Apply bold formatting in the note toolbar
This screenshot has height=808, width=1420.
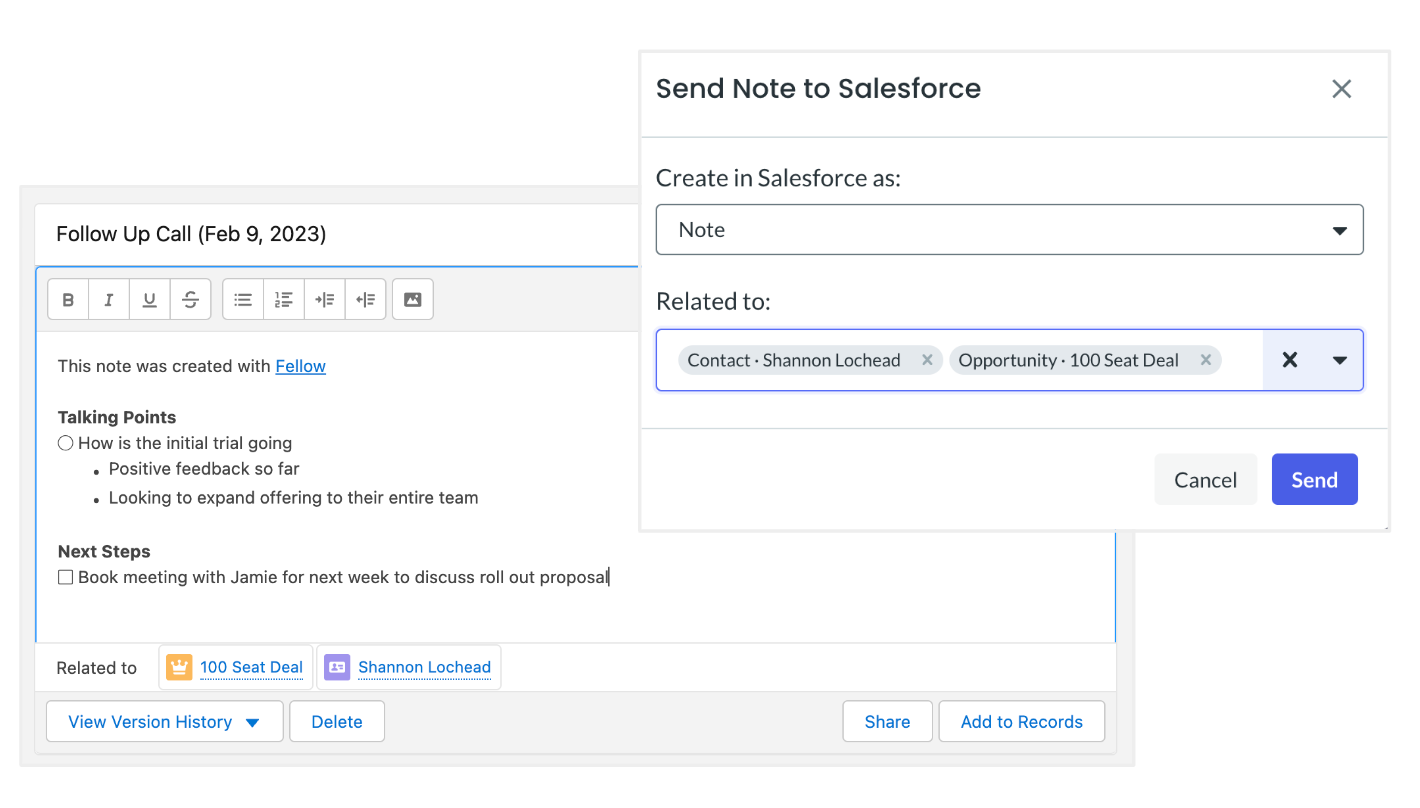(x=68, y=299)
